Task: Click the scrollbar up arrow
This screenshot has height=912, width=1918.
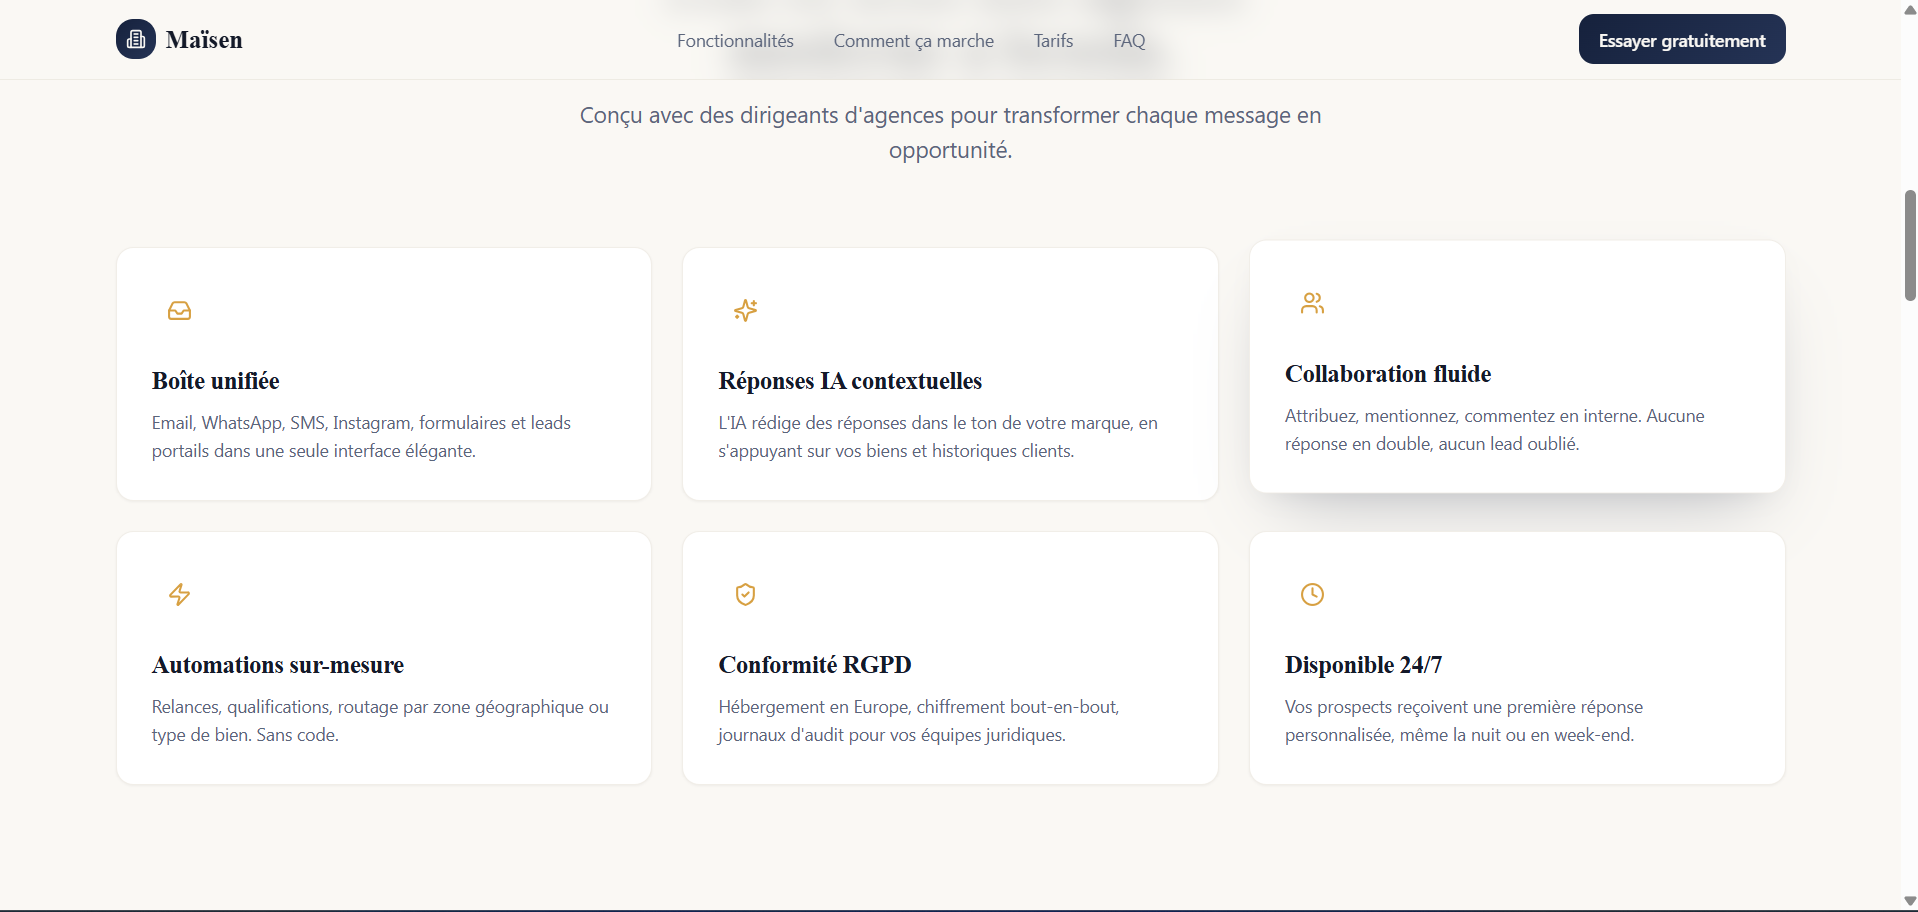Action: point(1910,9)
